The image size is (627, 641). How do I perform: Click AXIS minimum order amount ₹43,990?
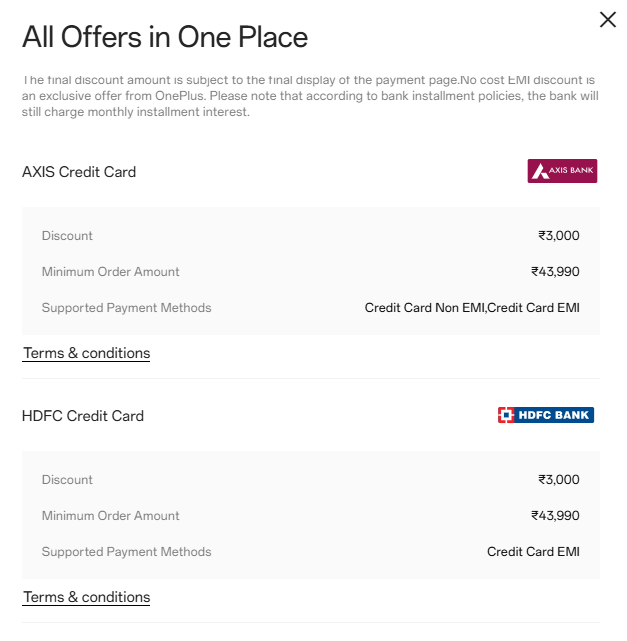tap(555, 272)
